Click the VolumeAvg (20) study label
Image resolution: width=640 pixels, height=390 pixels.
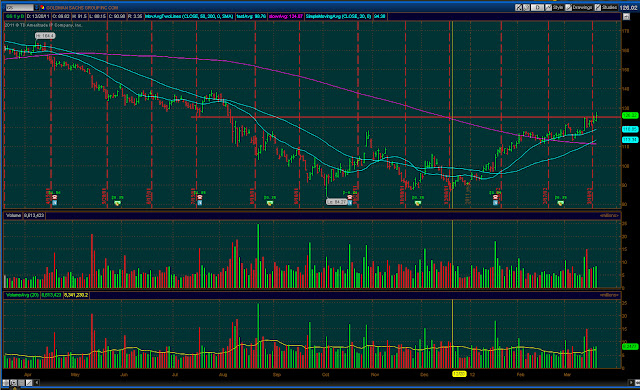[x=22, y=295]
